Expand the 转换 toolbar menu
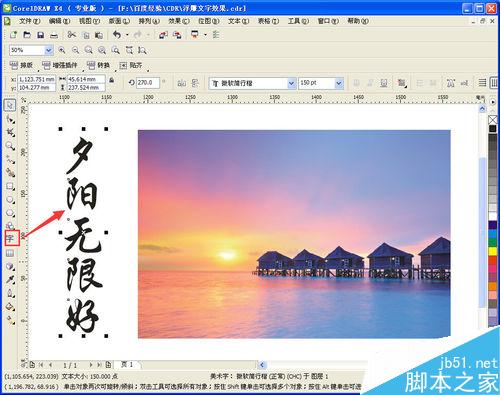Viewport: 500px width, 395px height. click(98, 65)
